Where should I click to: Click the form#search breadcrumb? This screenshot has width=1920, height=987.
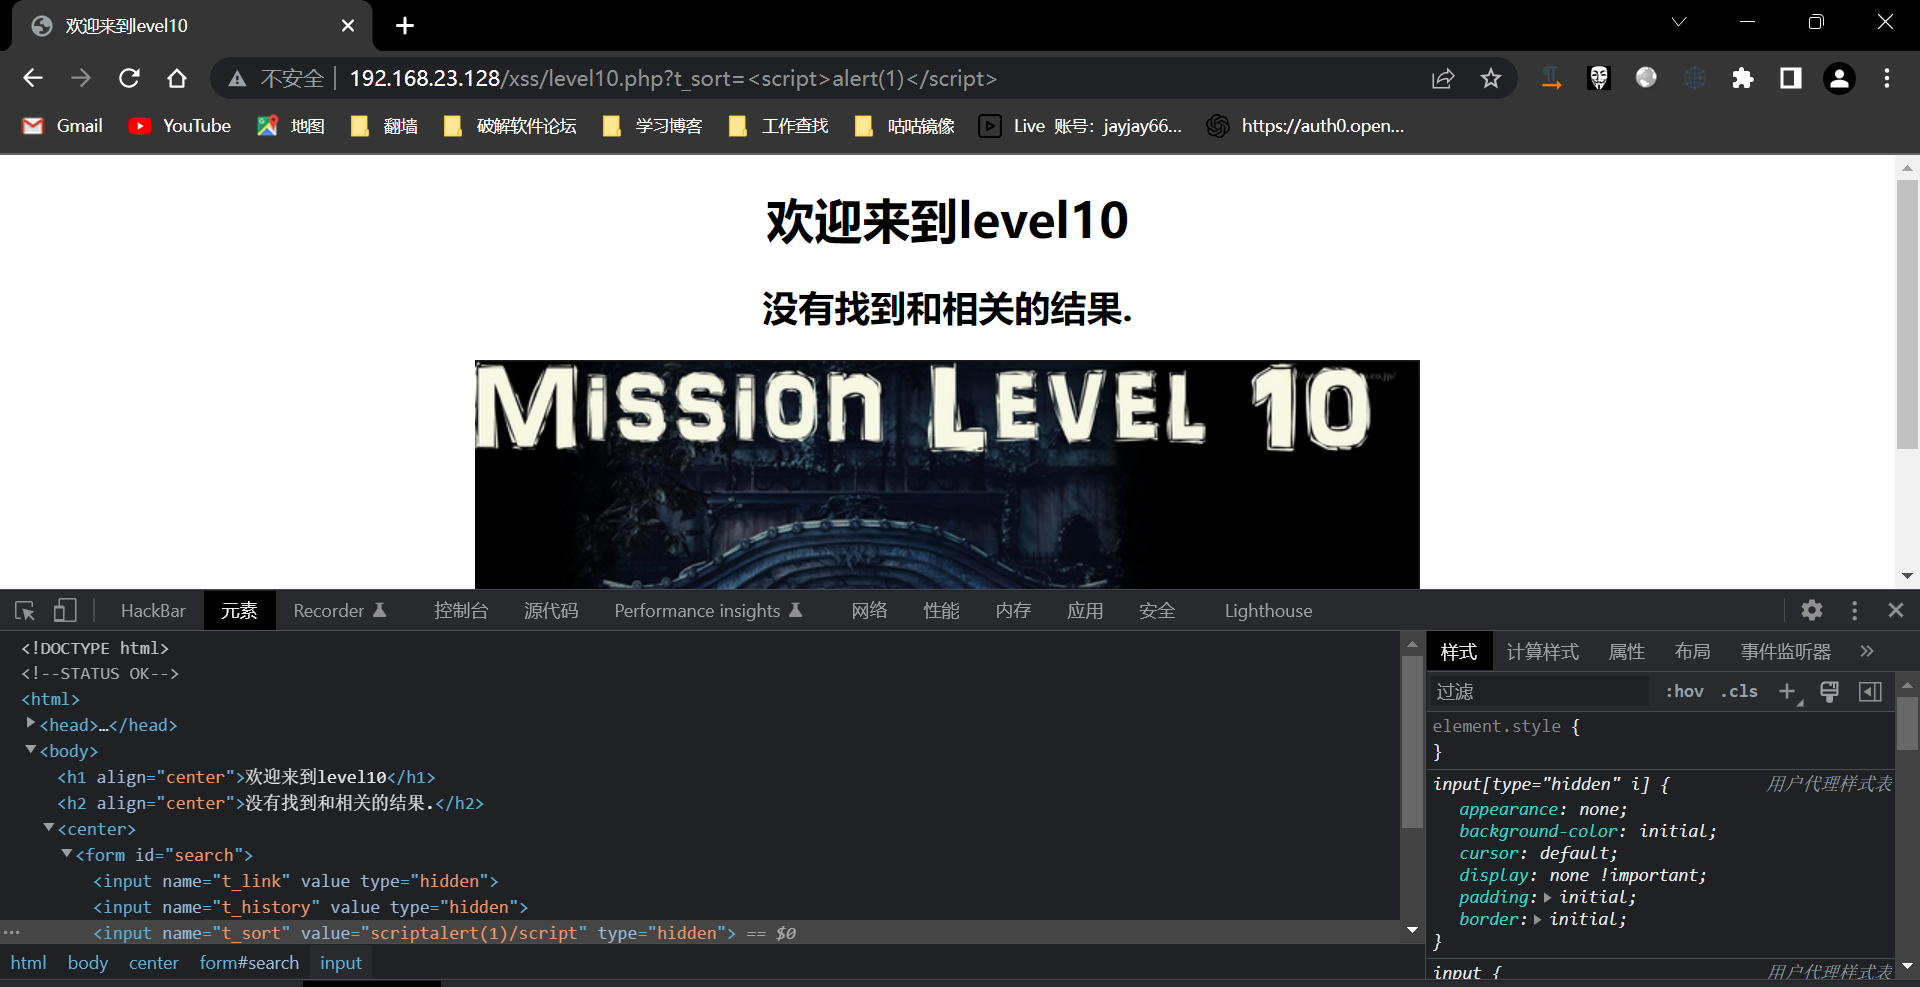click(249, 962)
